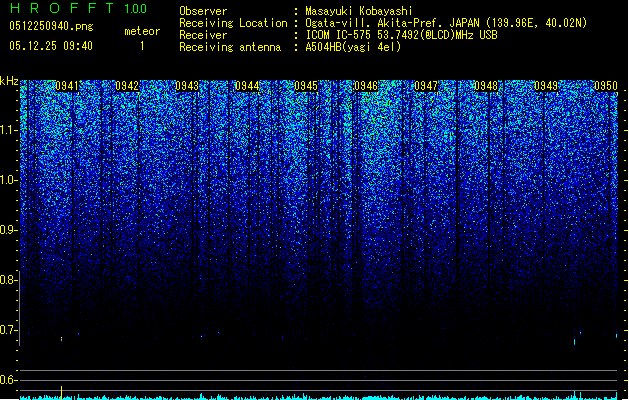Click the 0948 time marker
The width and height of the screenshot is (629, 400).
tap(486, 86)
